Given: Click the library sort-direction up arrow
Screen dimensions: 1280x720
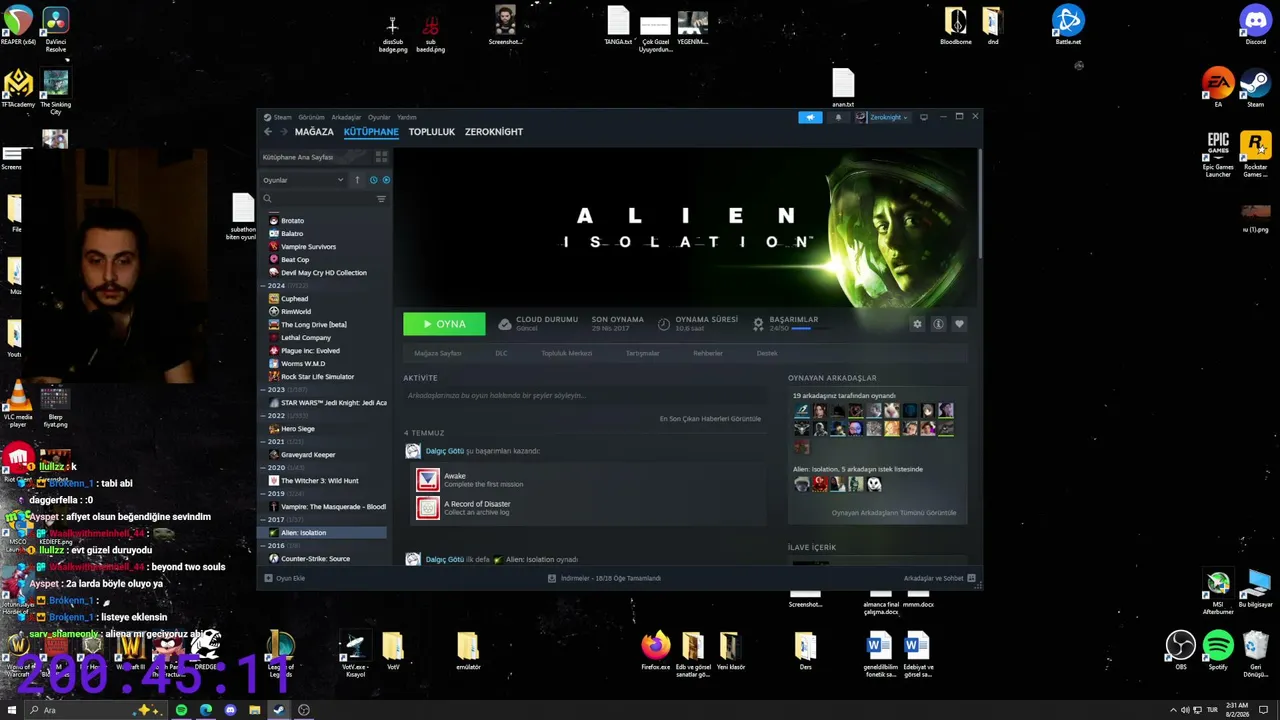Looking at the screenshot, I should click(x=357, y=180).
